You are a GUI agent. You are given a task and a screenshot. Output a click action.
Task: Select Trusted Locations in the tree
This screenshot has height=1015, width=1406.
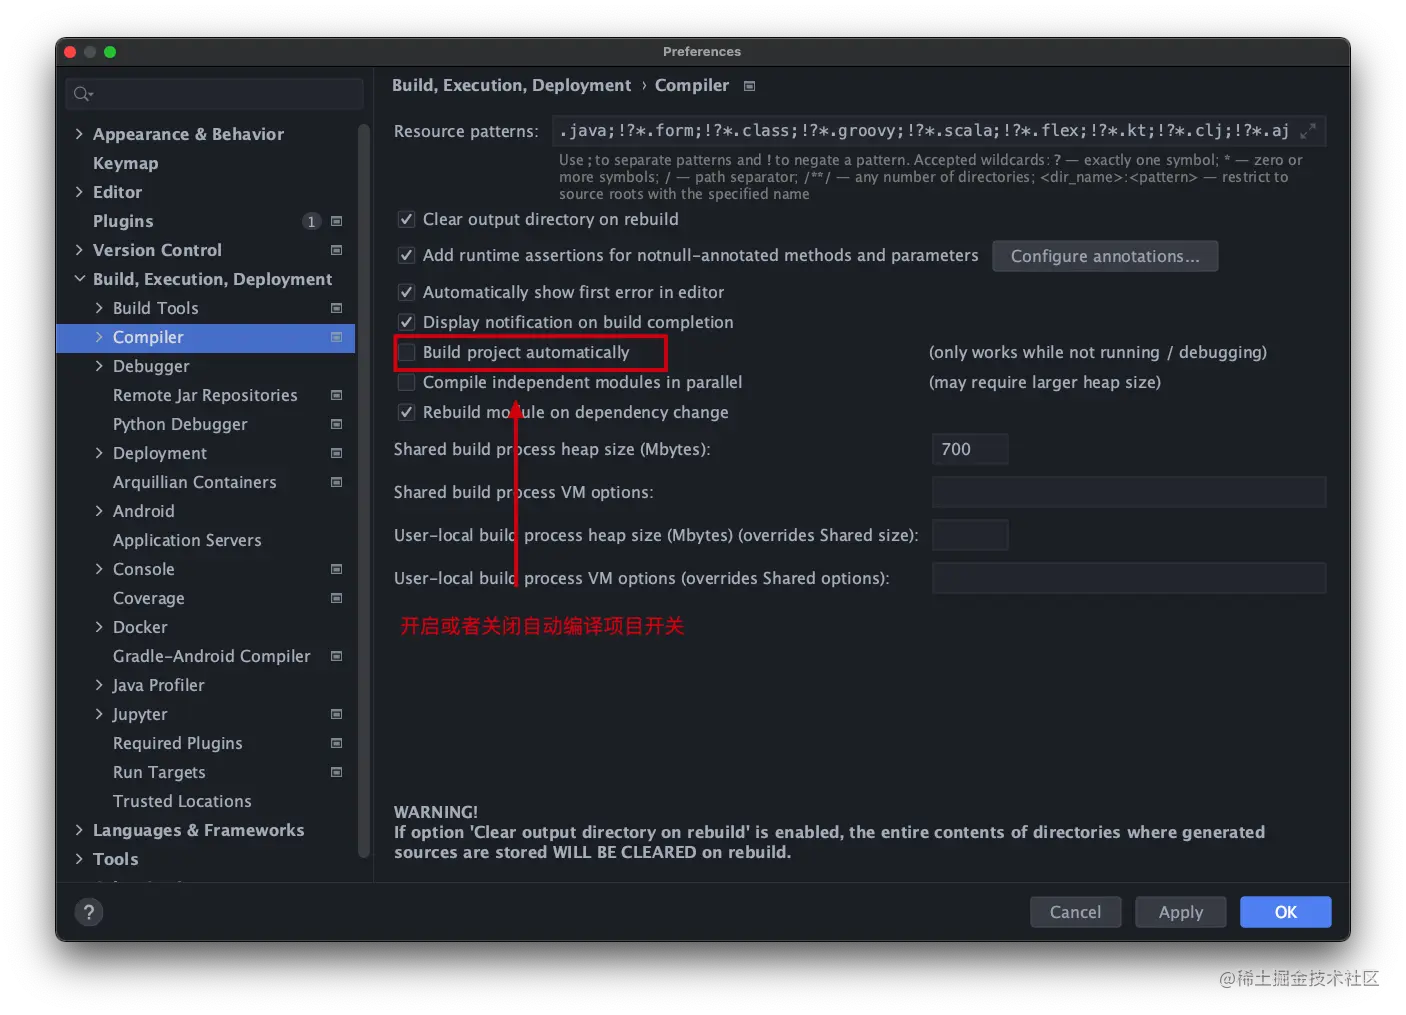point(182,801)
